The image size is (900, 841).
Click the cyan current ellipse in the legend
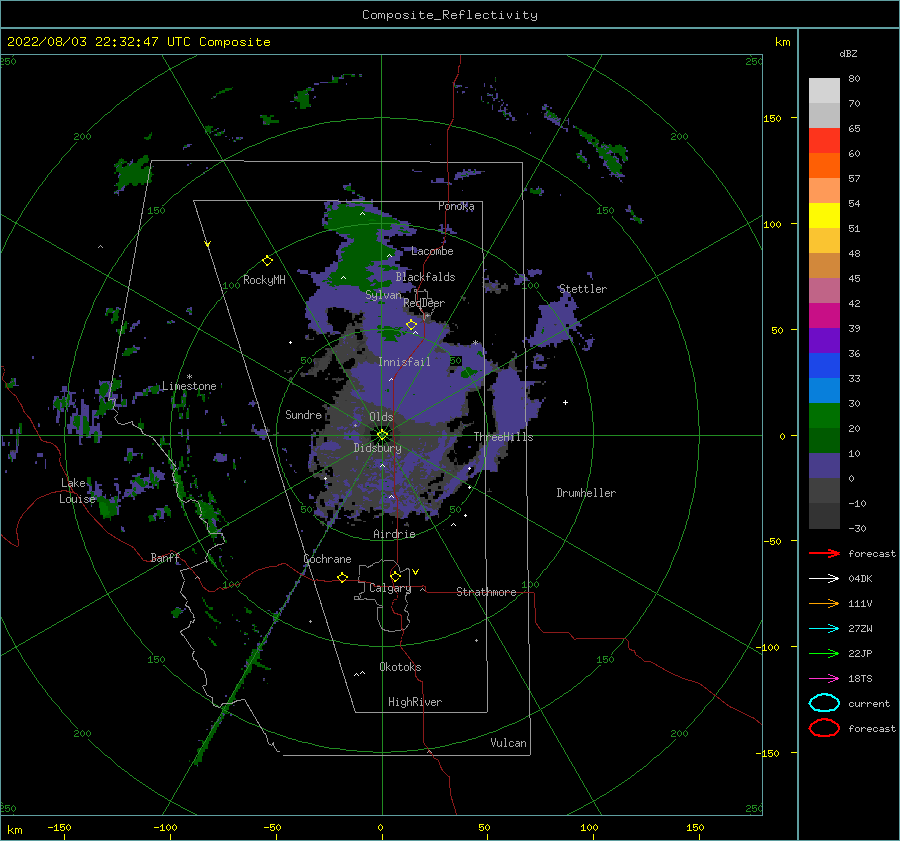pos(824,703)
